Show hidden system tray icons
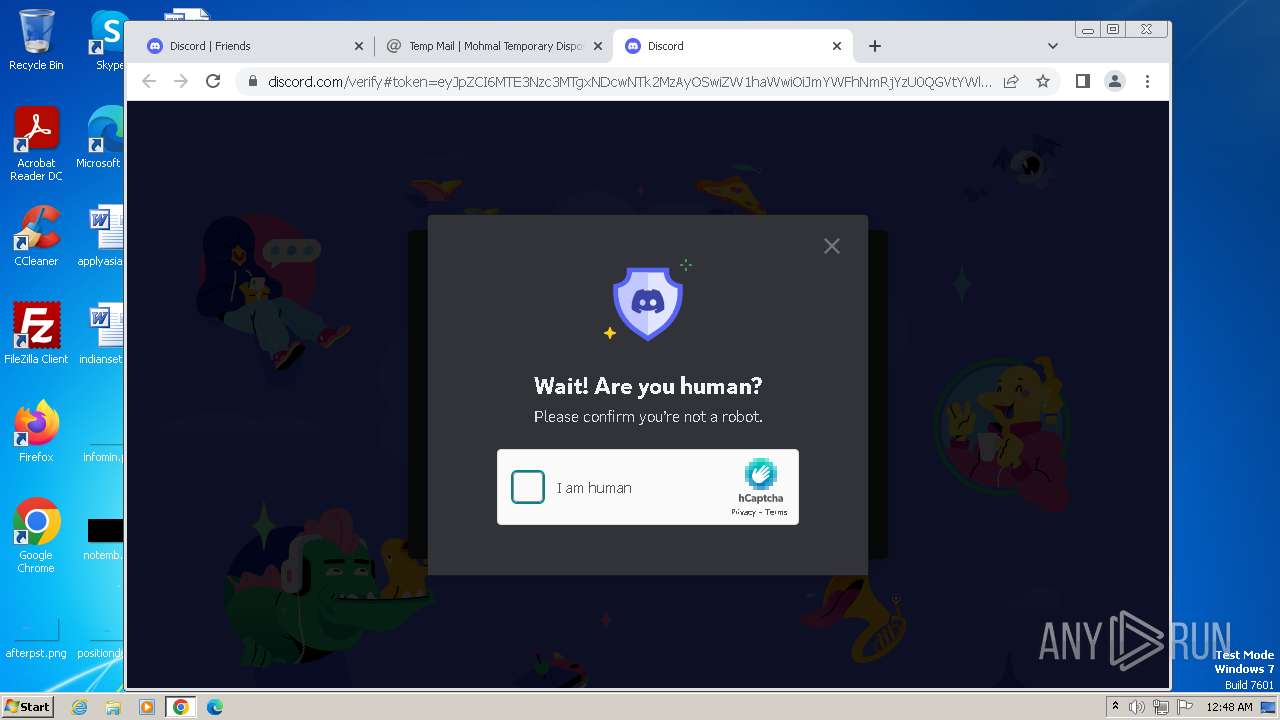This screenshot has height=720, width=1280. tap(1115, 707)
